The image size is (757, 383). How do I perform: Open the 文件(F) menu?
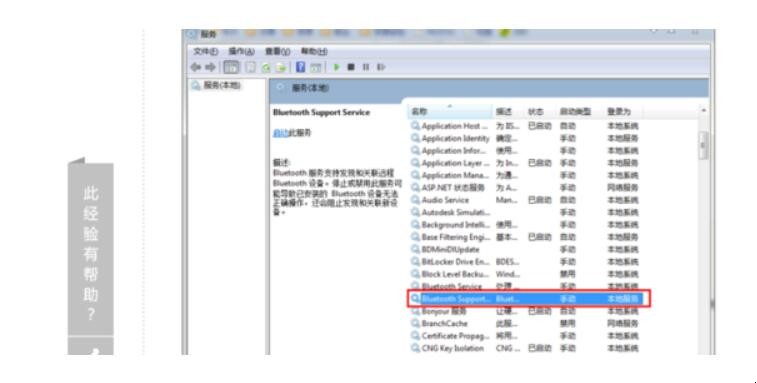[x=206, y=51]
